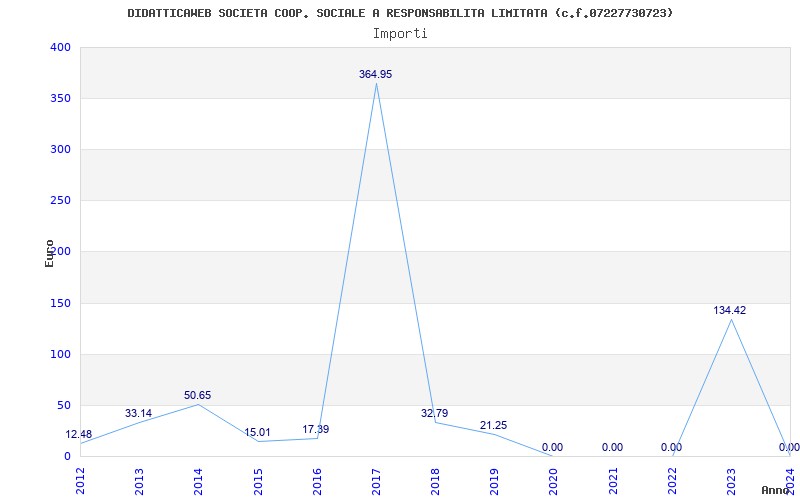Select the 33.14 data label
Screen dimensions: 800x500
[x=138, y=413]
